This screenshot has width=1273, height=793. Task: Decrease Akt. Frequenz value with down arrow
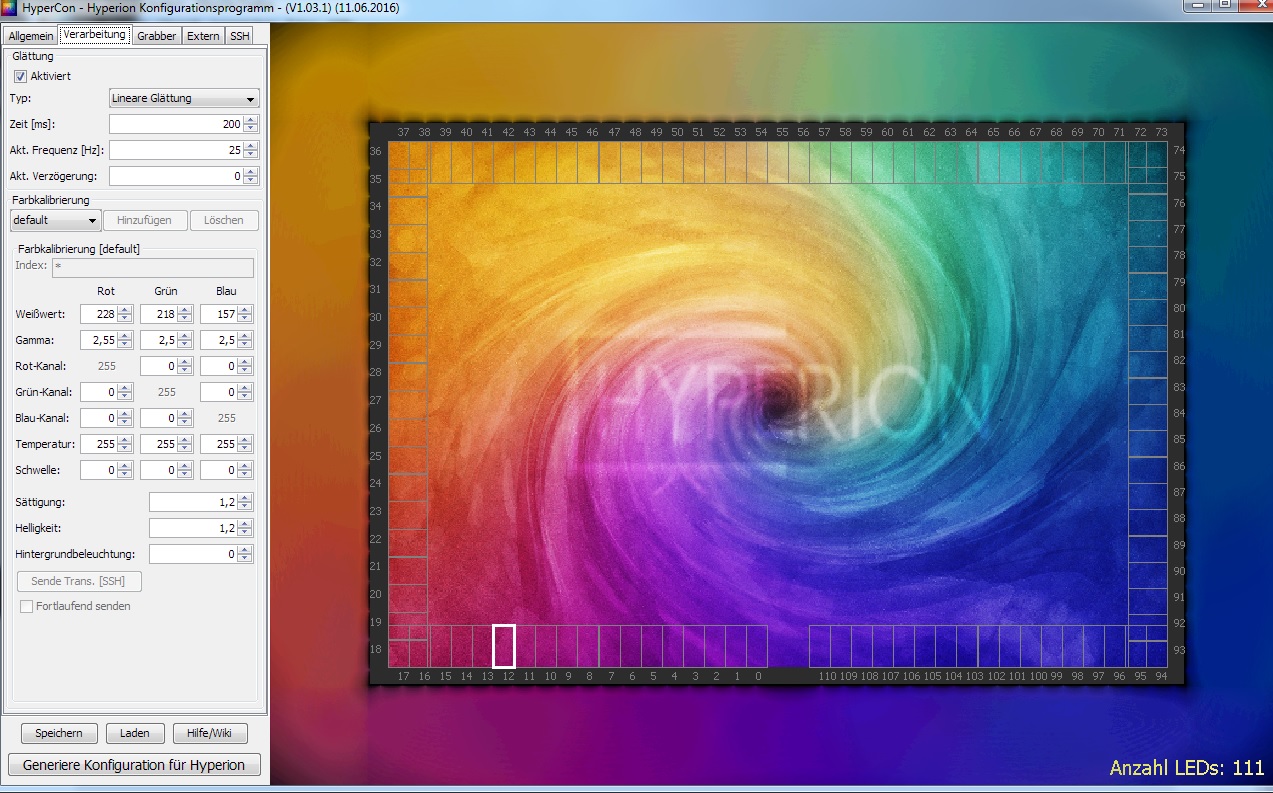(x=250, y=154)
